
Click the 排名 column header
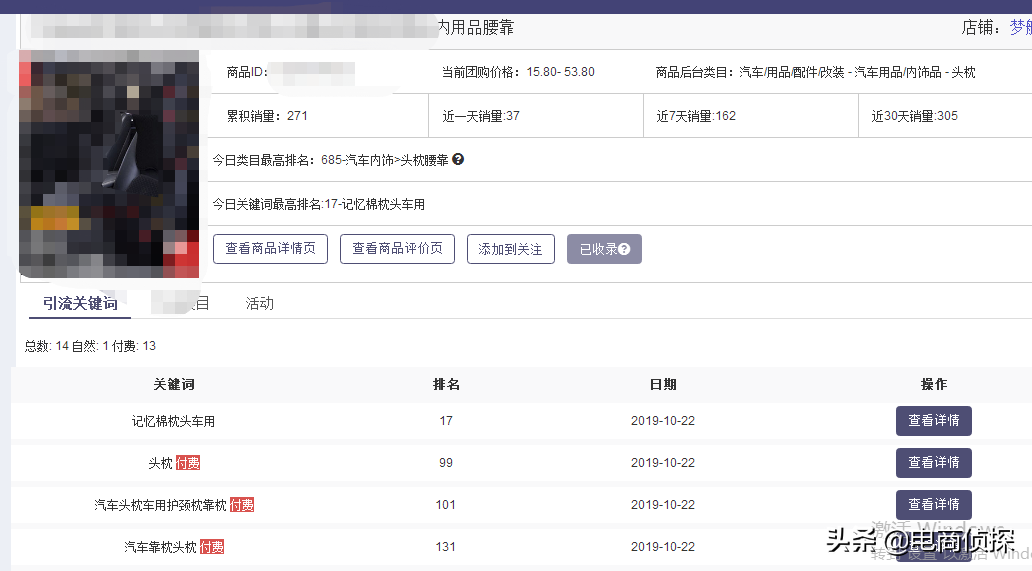pos(446,384)
